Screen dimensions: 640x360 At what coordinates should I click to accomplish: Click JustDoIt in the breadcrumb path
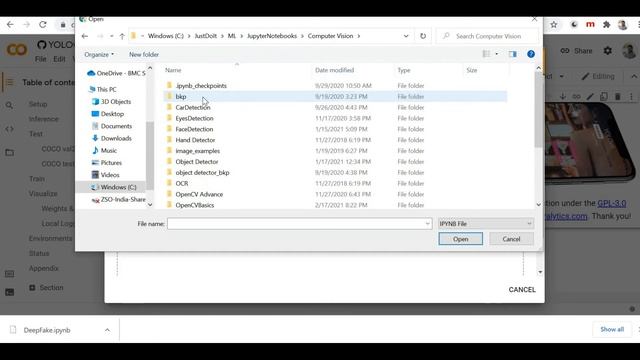[x=205, y=36]
